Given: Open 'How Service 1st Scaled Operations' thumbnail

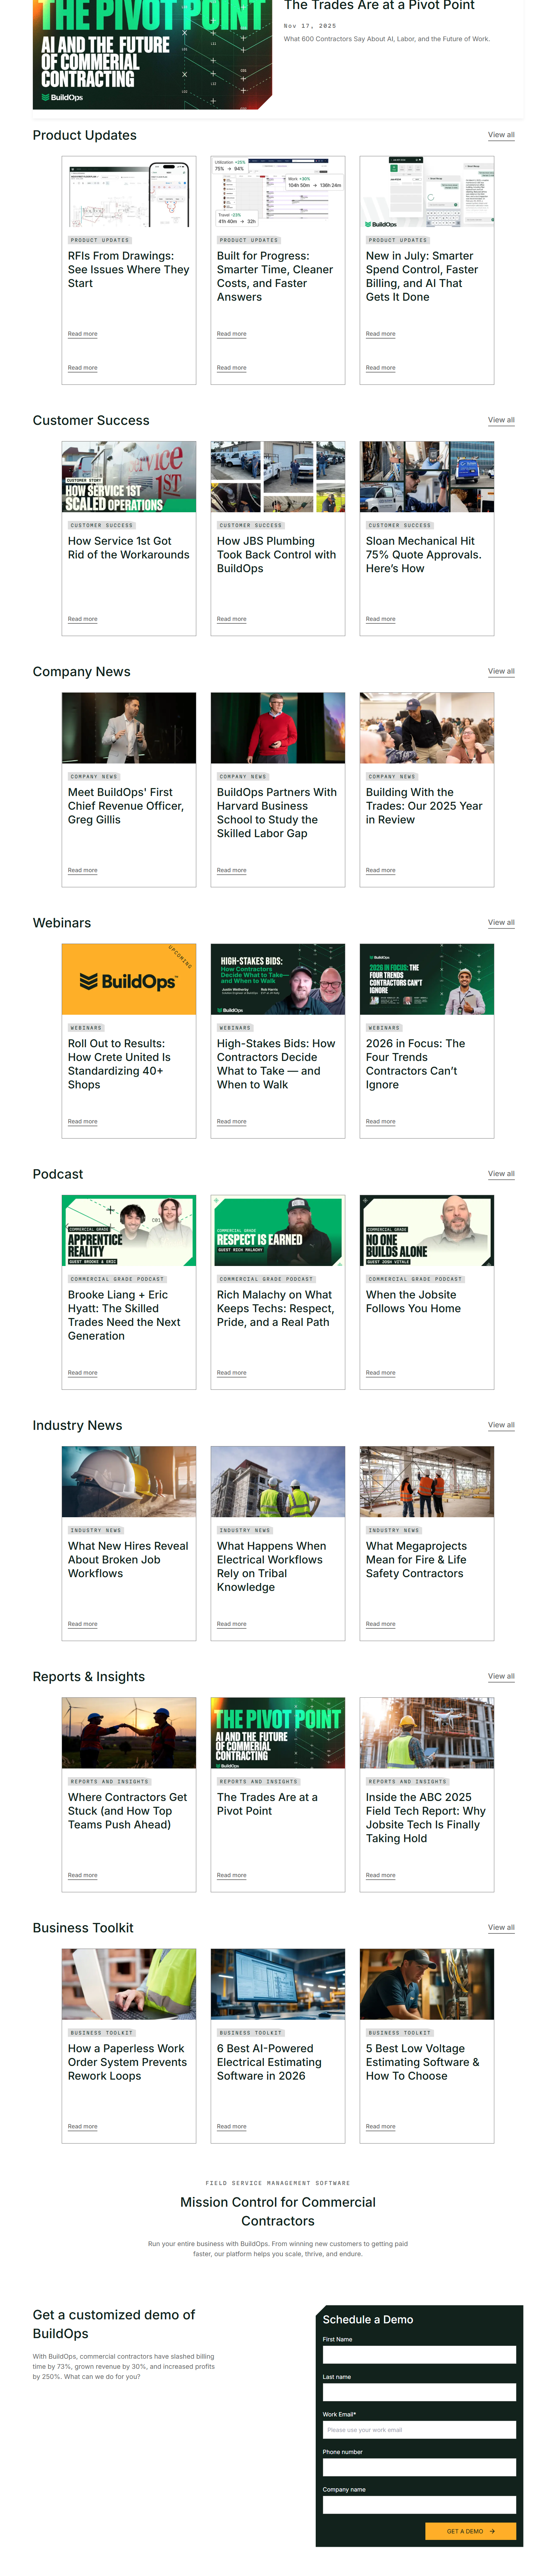Looking at the screenshot, I should (x=129, y=477).
